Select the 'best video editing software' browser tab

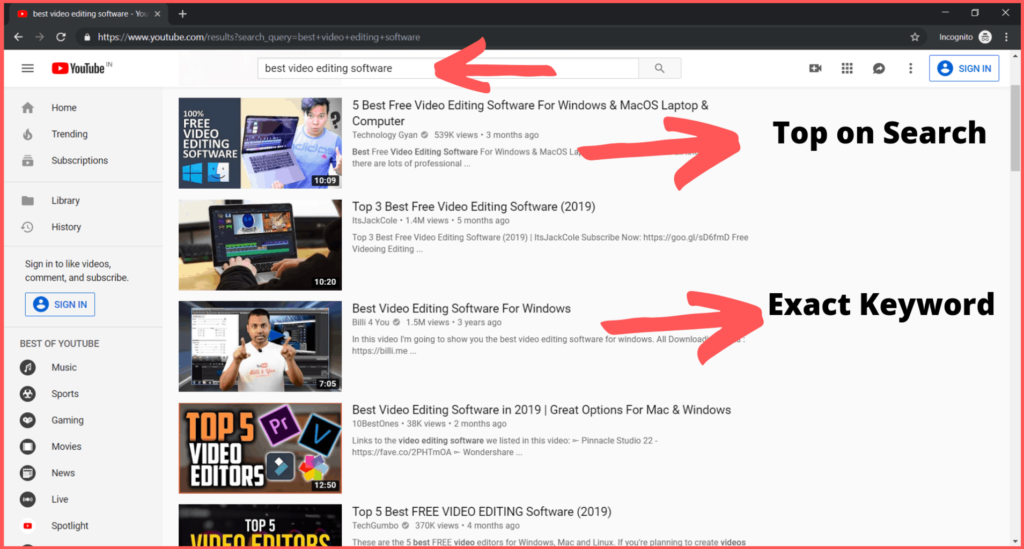[89, 14]
